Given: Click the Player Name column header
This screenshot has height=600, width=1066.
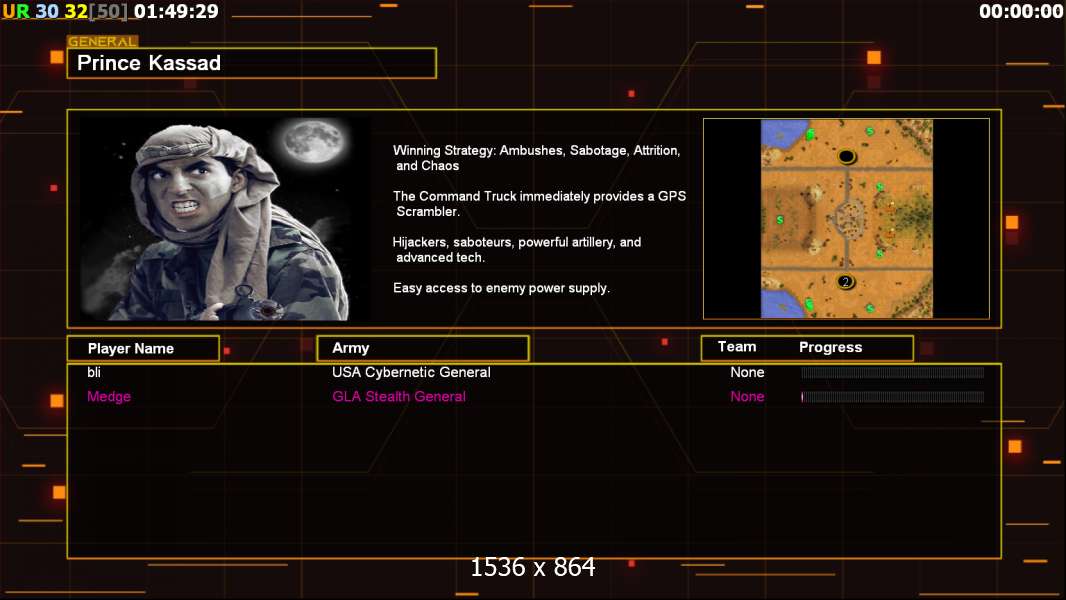Looking at the screenshot, I should pos(143,349).
